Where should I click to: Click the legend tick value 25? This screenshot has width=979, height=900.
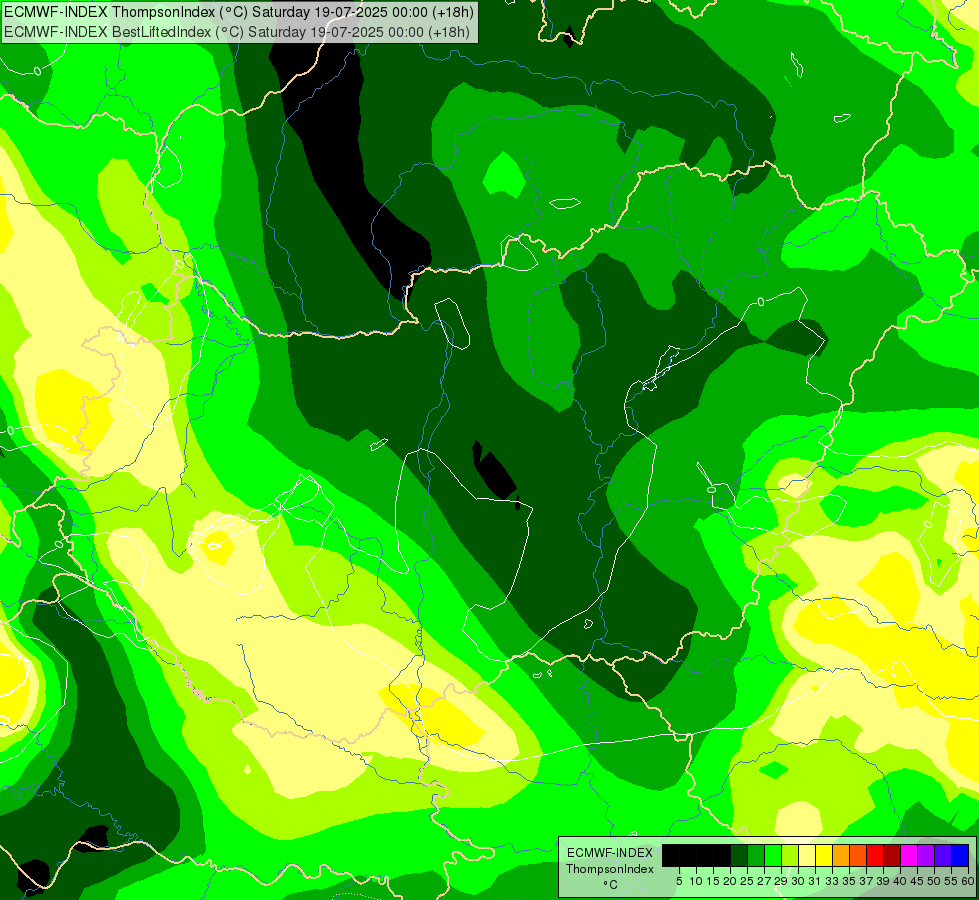click(x=747, y=881)
